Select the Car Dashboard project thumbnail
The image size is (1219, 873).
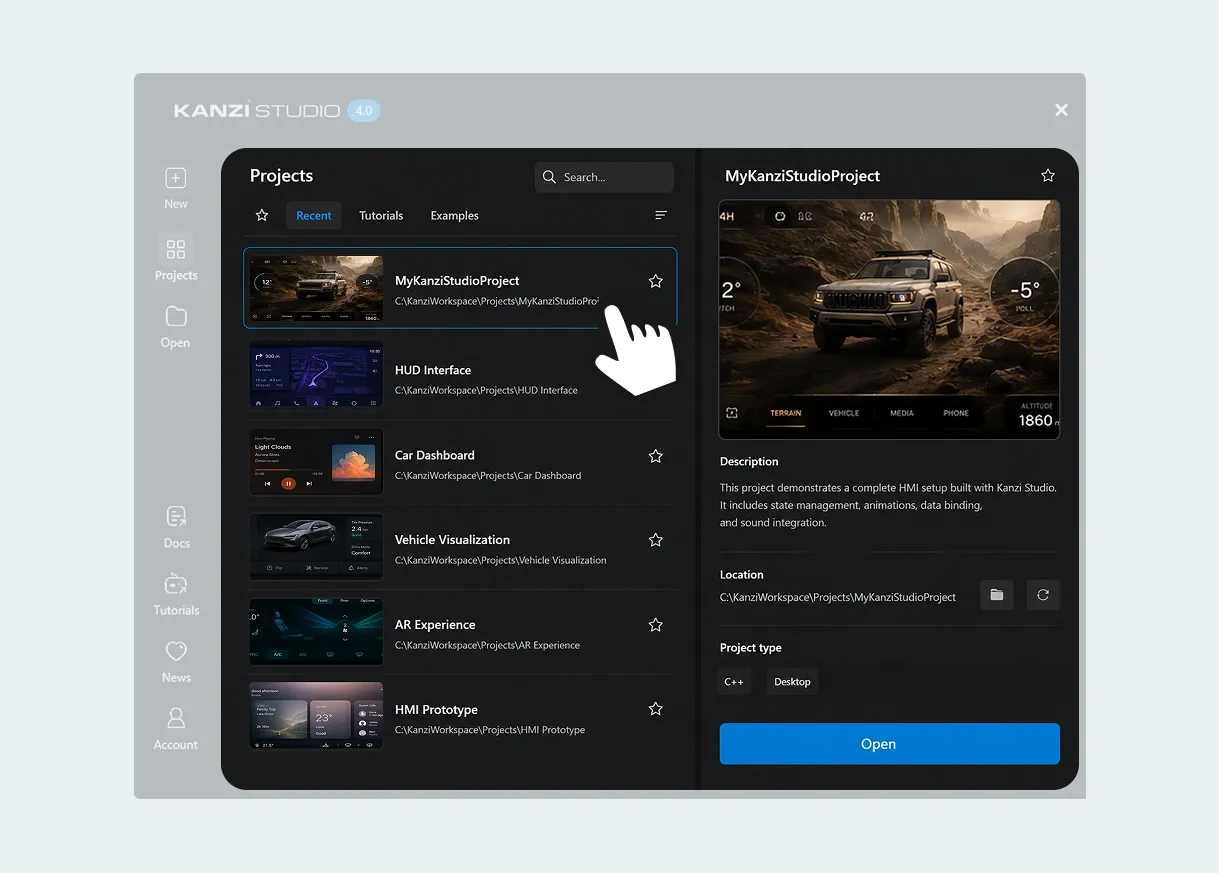pos(316,461)
